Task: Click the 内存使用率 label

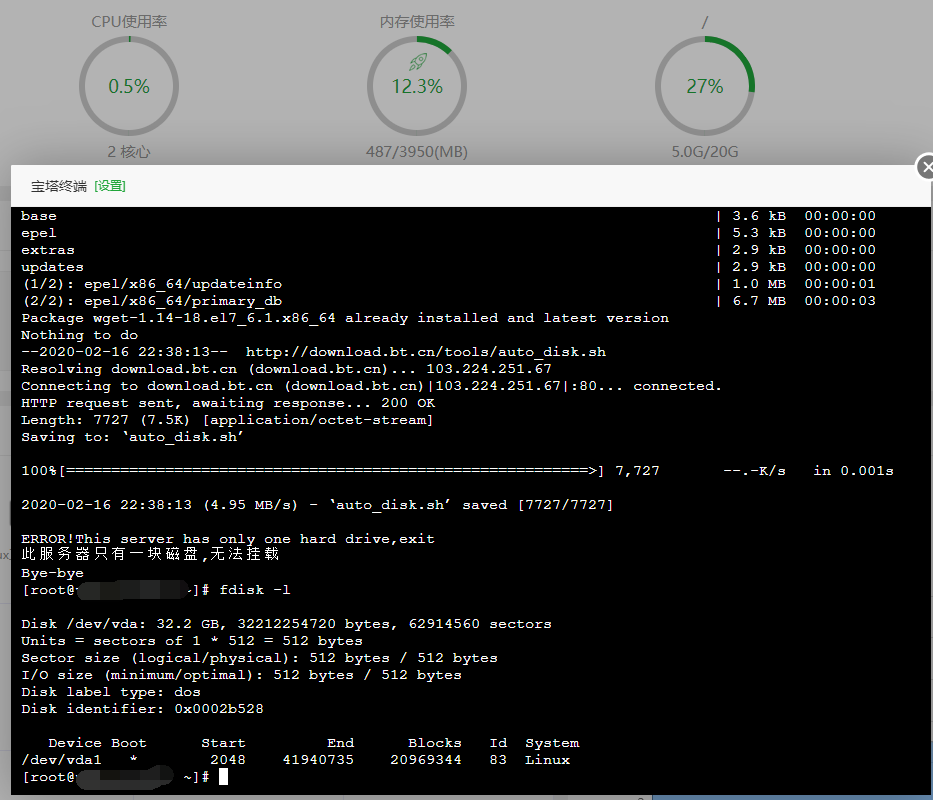Action: [x=417, y=22]
